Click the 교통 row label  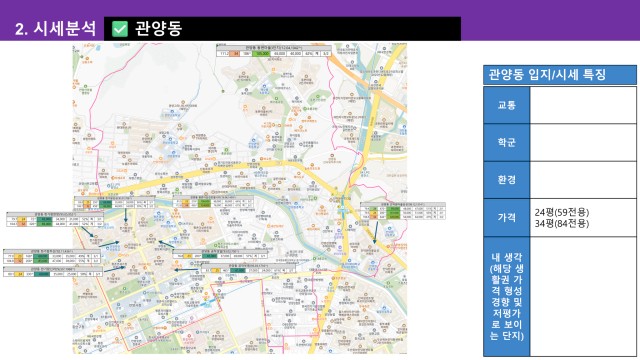(x=507, y=105)
